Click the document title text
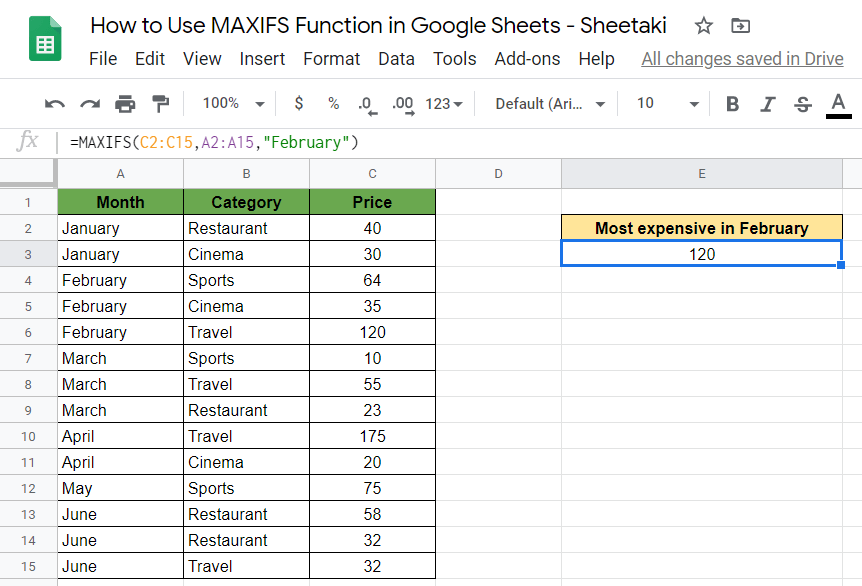This screenshot has height=586, width=862. point(378,25)
